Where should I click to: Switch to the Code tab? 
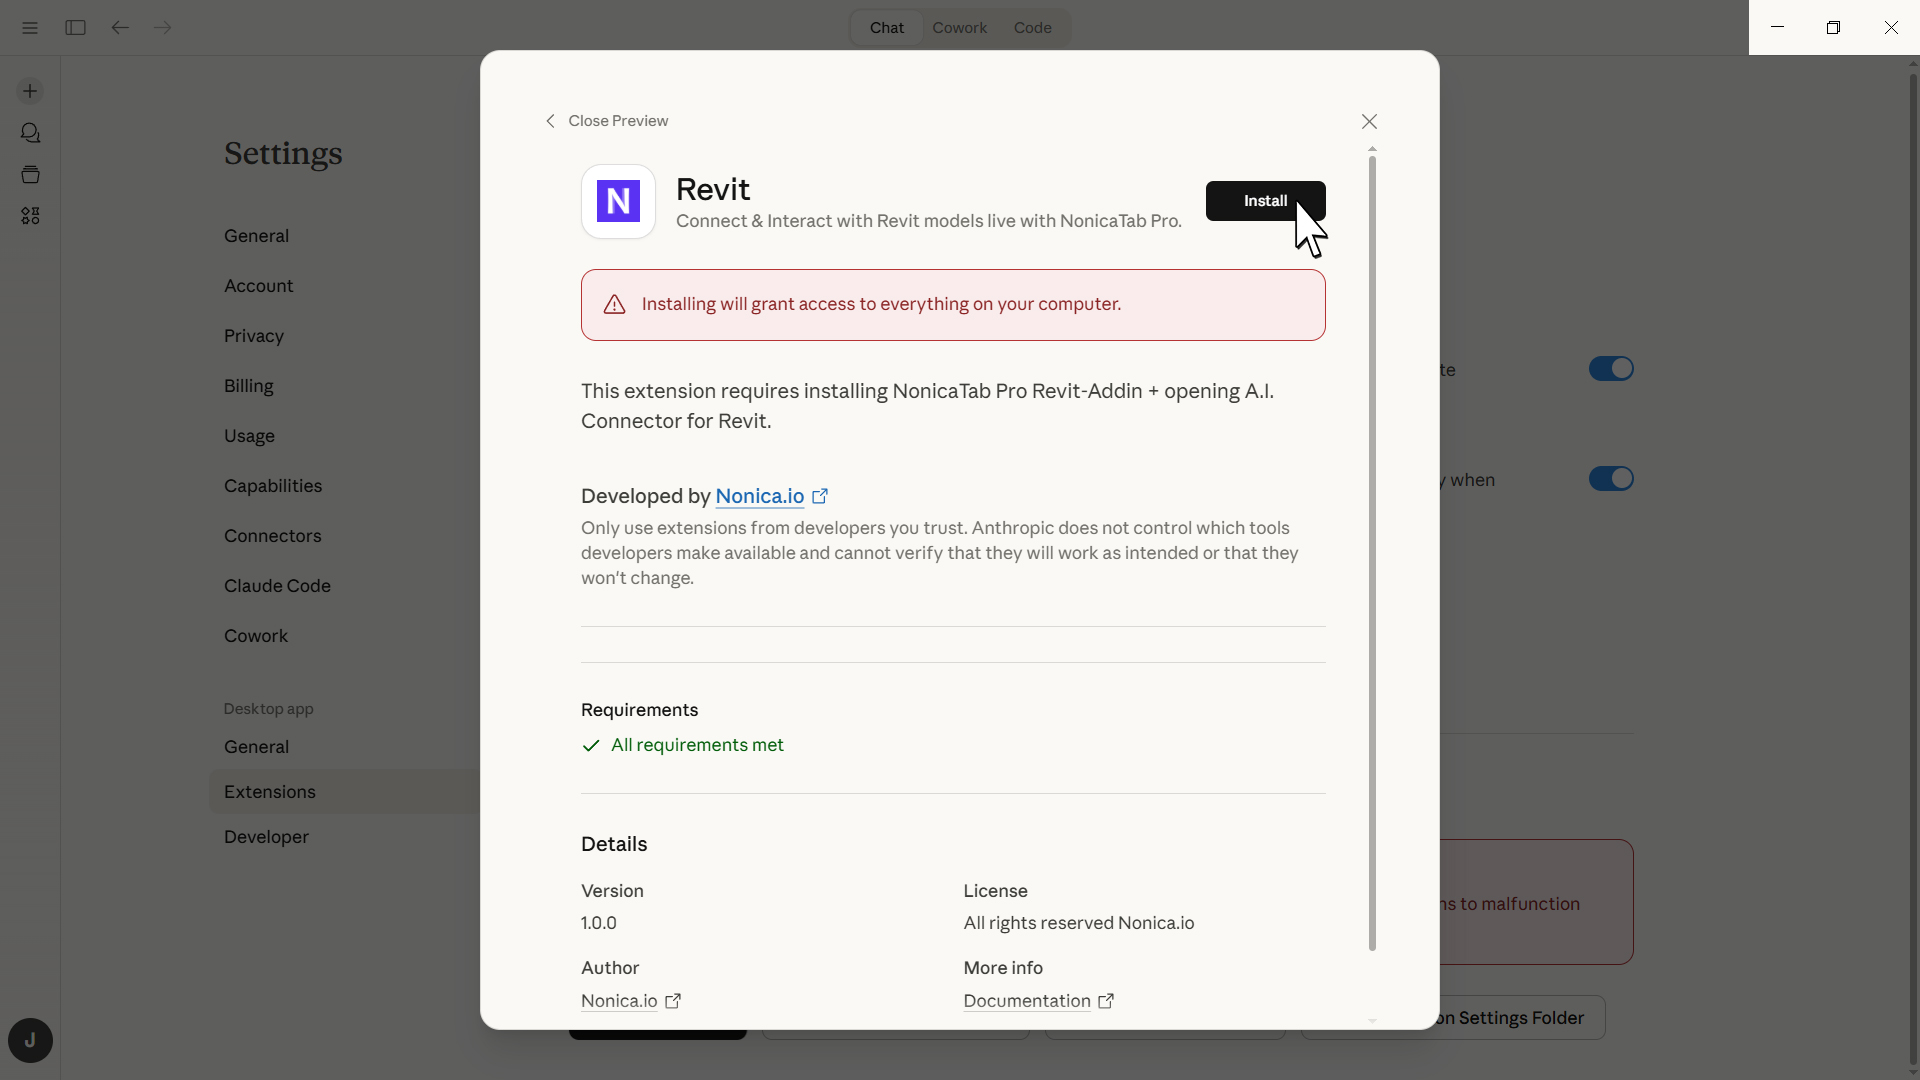tap(1032, 27)
